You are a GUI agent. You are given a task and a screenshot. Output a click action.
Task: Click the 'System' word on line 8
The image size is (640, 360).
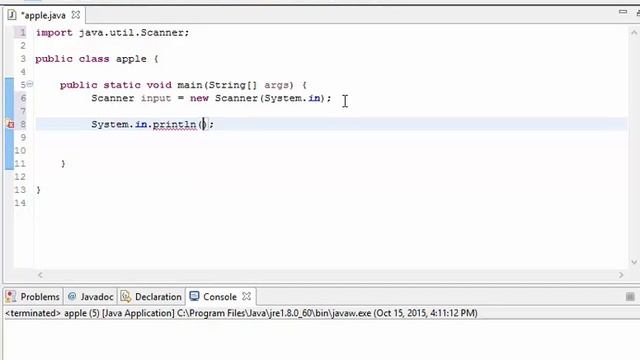[110, 124]
